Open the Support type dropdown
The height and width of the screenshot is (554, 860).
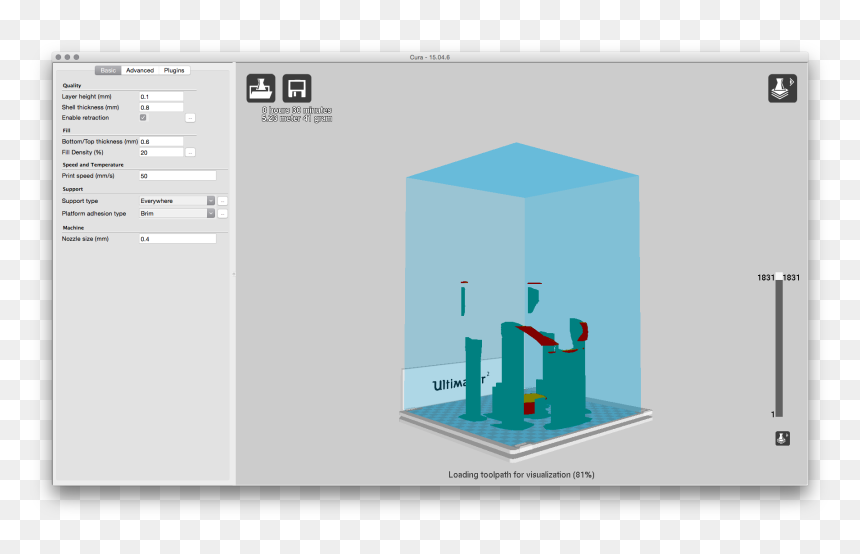(177, 201)
